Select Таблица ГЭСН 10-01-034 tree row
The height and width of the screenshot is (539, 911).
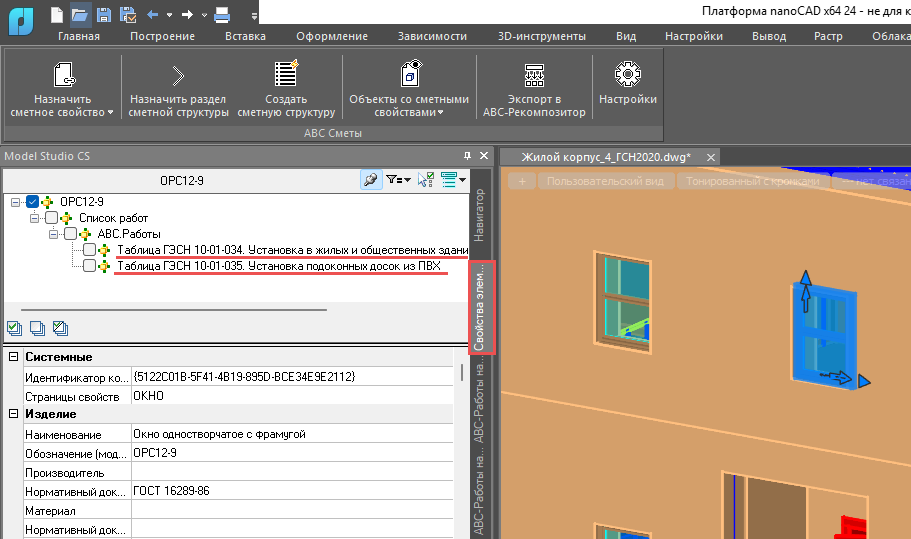(x=293, y=250)
